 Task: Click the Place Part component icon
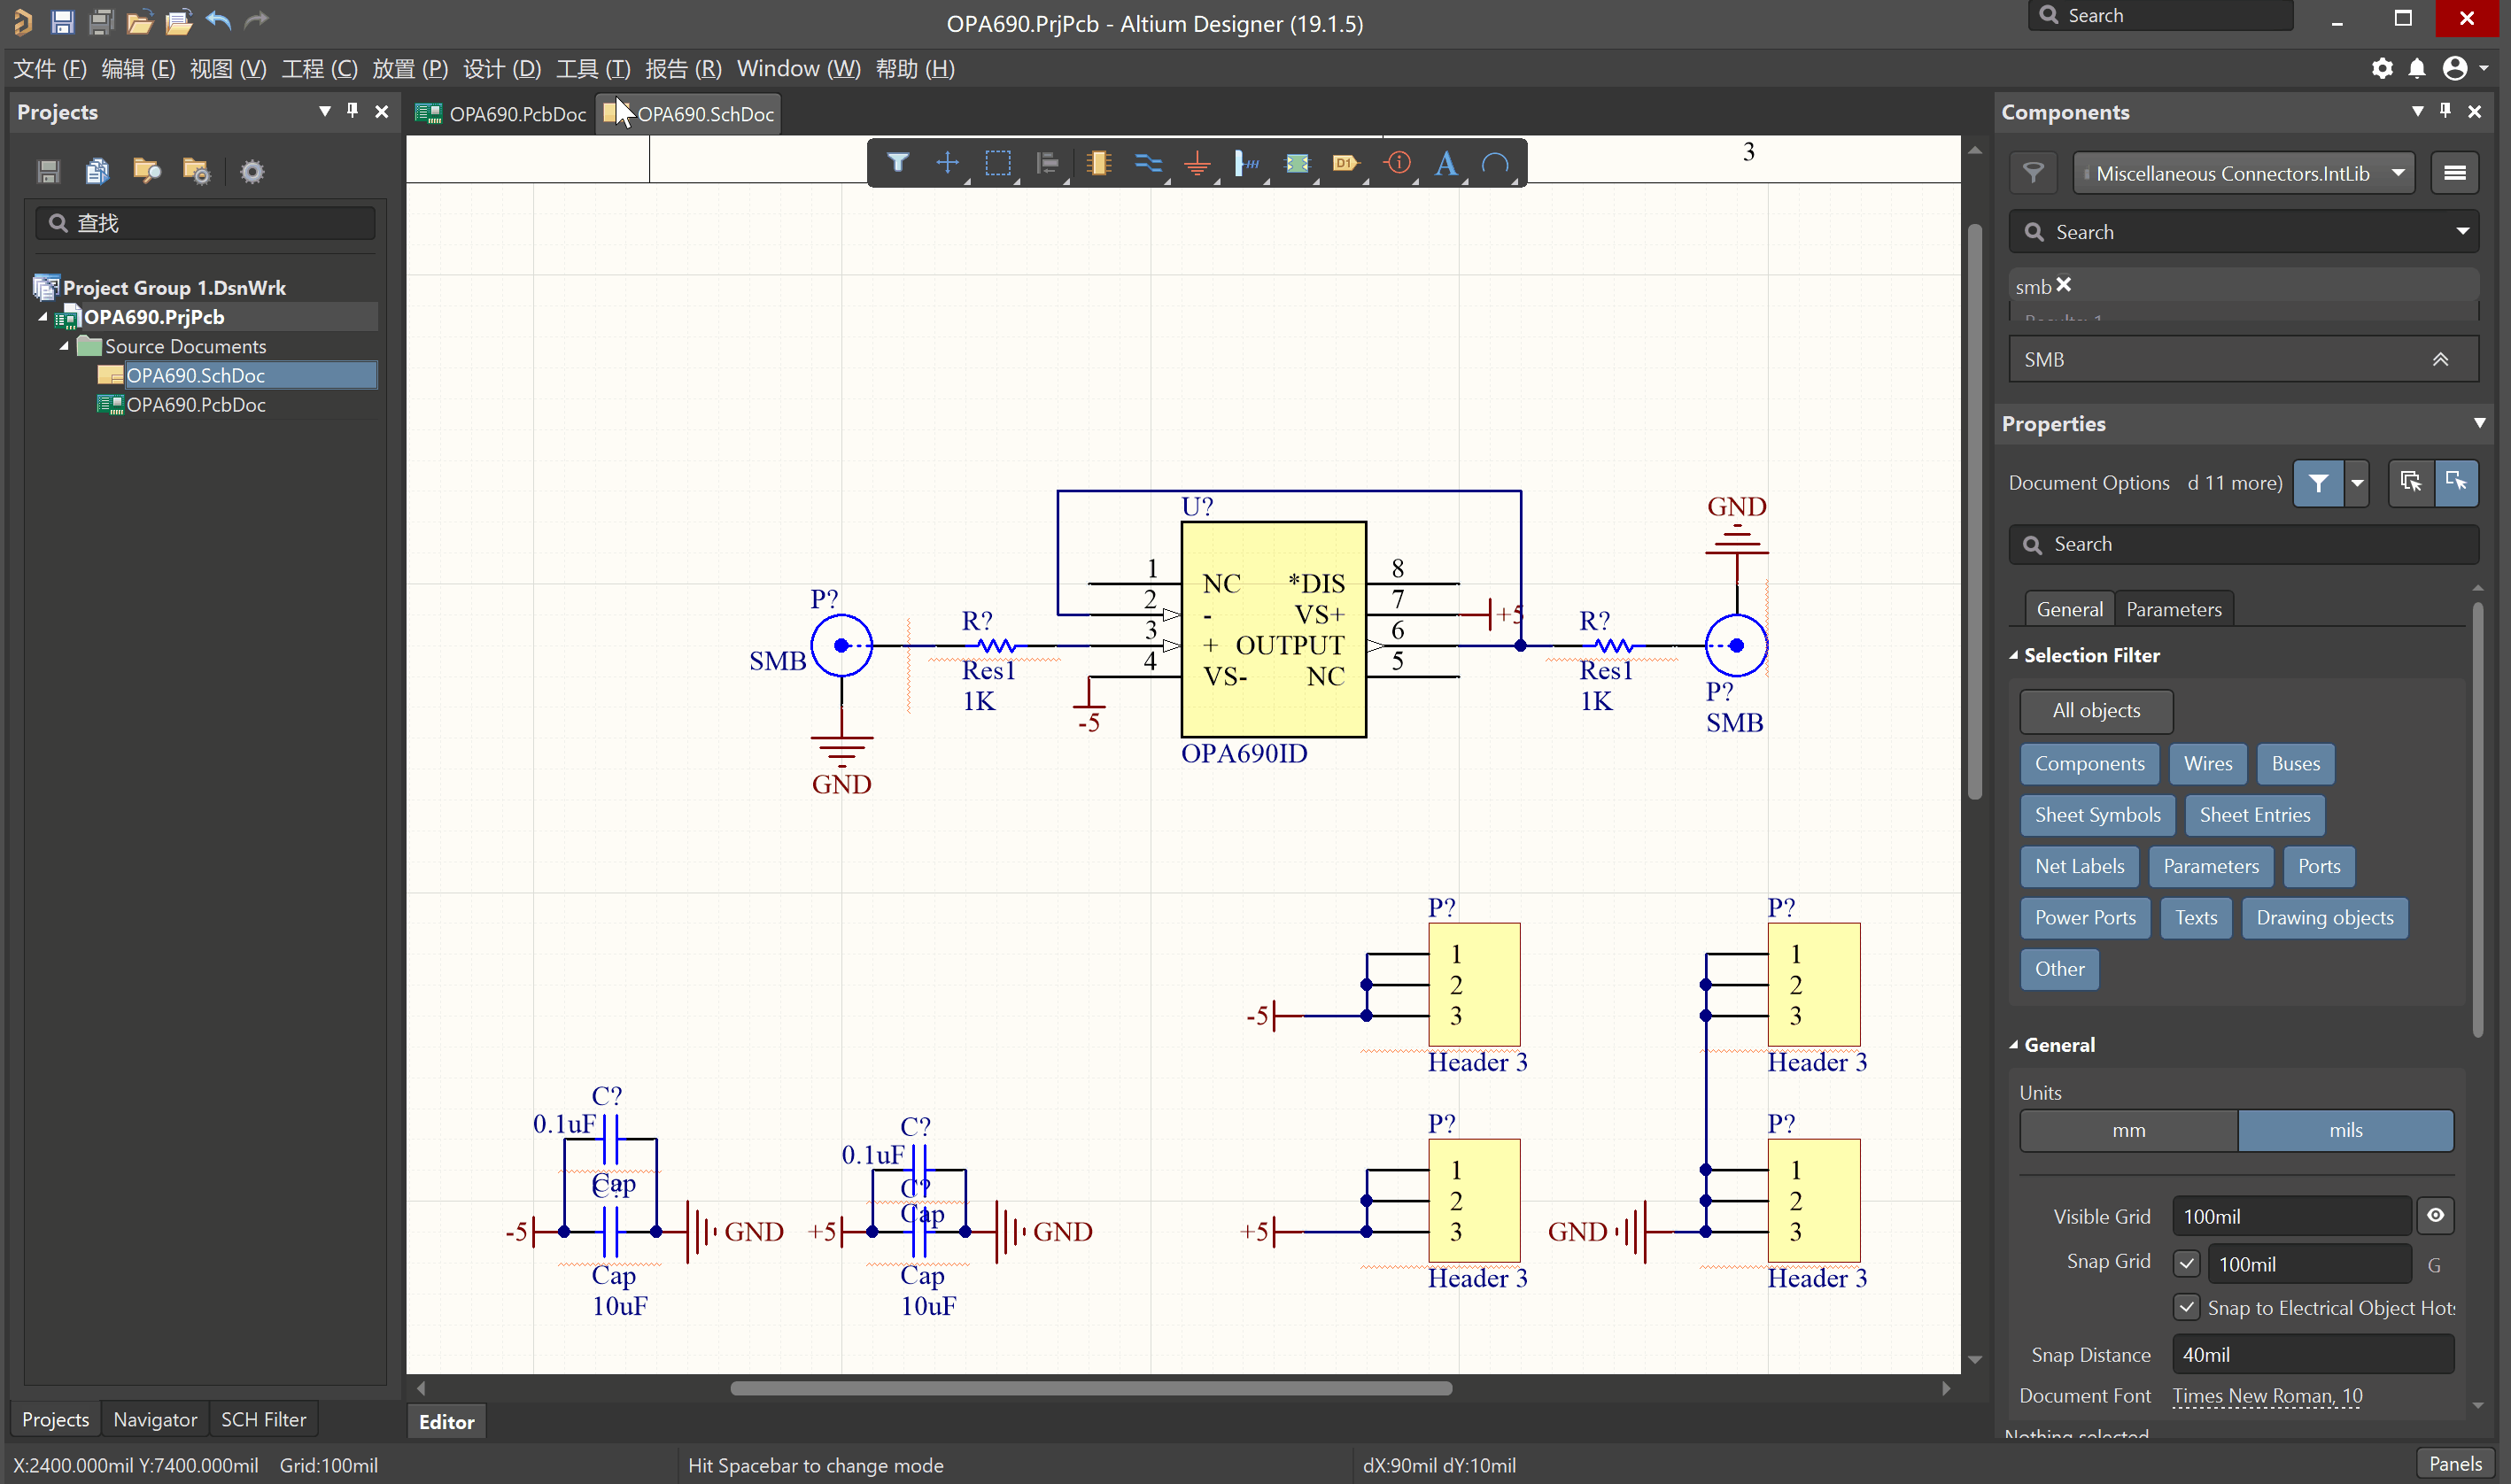(x=1098, y=163)
